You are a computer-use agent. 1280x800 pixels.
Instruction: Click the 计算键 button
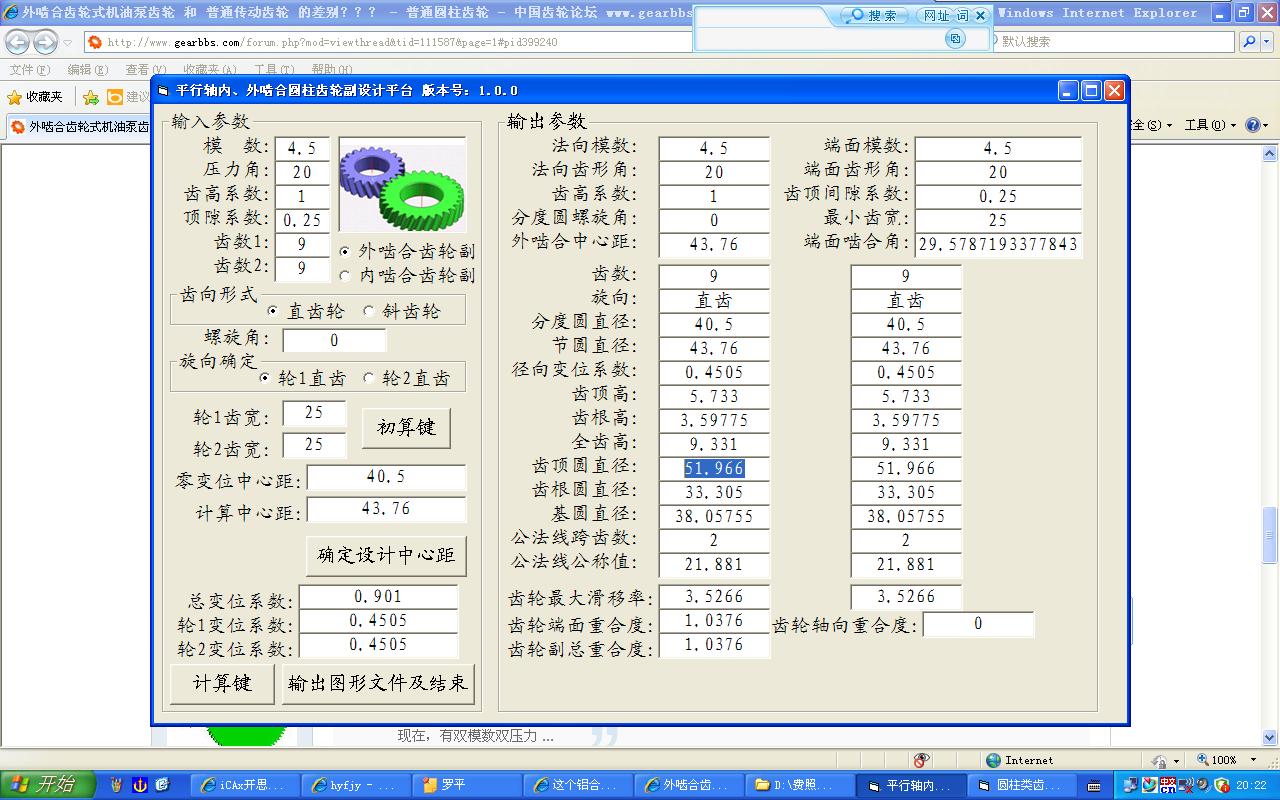pos(222,684)
